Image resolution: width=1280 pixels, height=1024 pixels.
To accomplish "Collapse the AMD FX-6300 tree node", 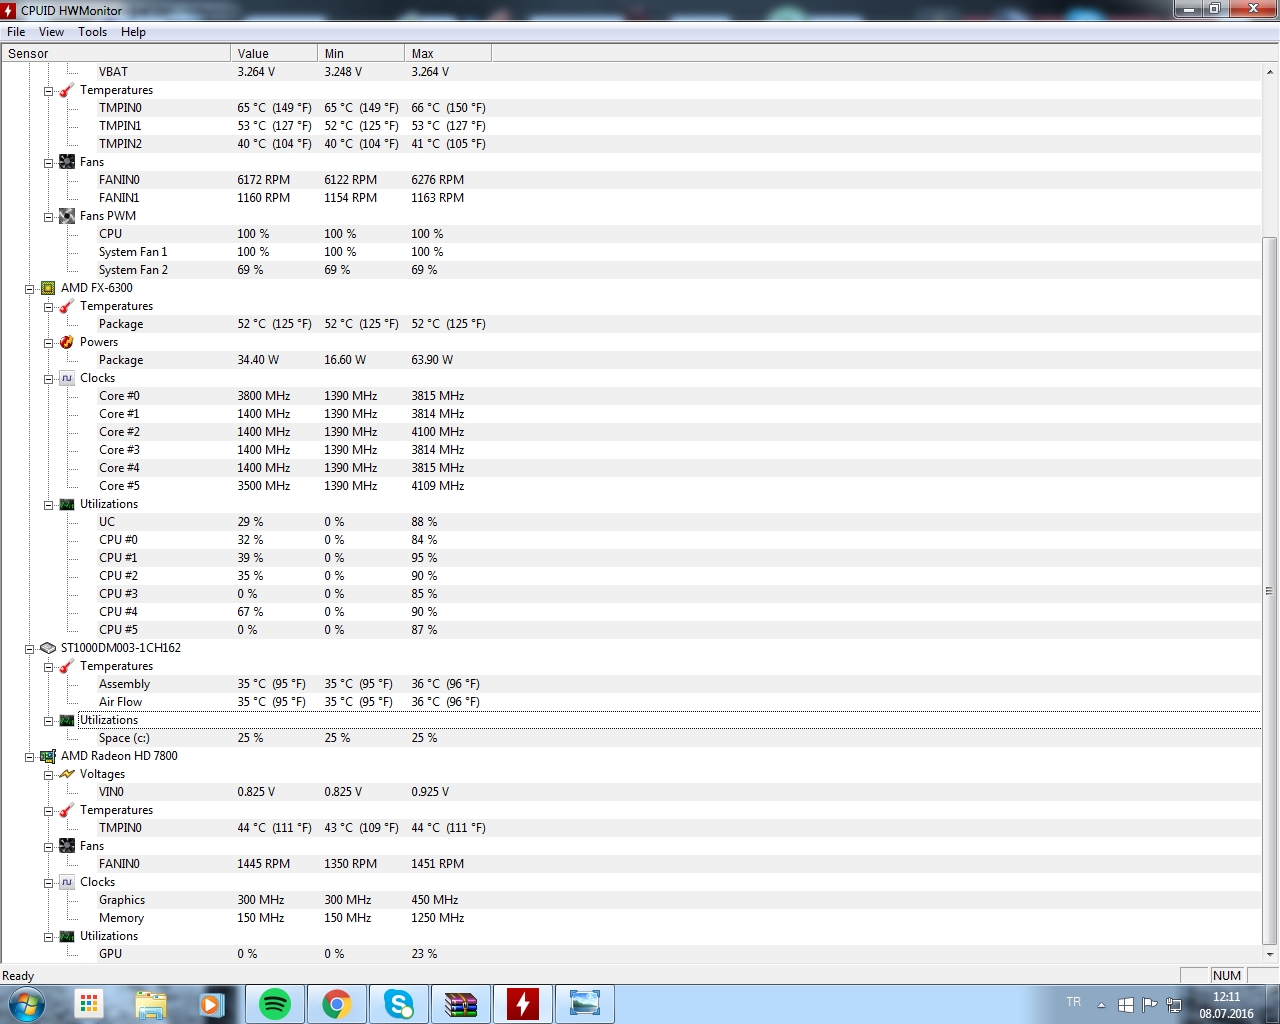I will [30, 289].
